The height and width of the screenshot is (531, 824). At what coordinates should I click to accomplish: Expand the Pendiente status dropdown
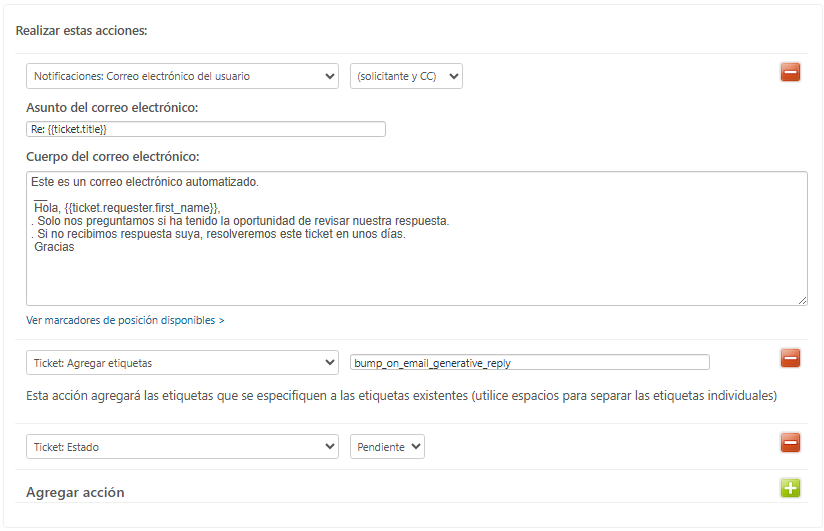coord(387,446)
